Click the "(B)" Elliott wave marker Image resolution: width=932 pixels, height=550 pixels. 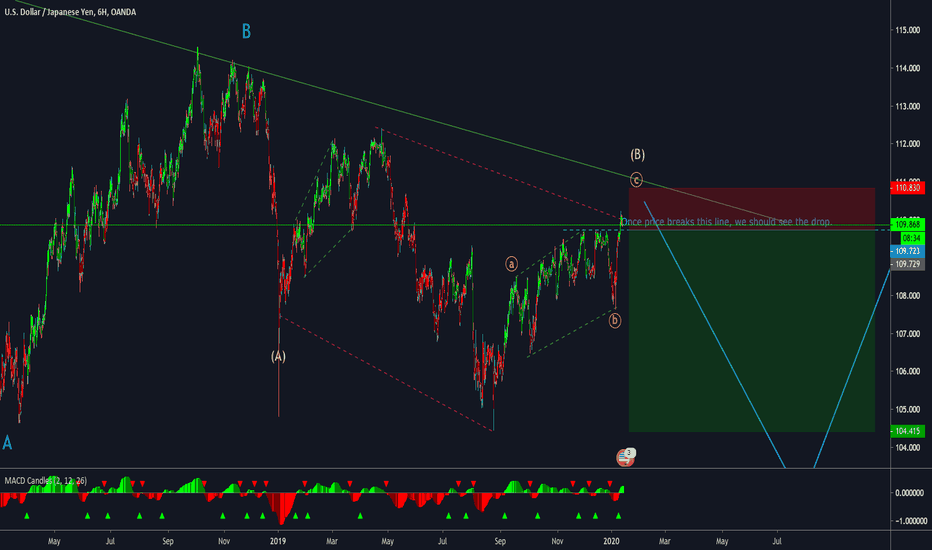[x=637, y=156]
